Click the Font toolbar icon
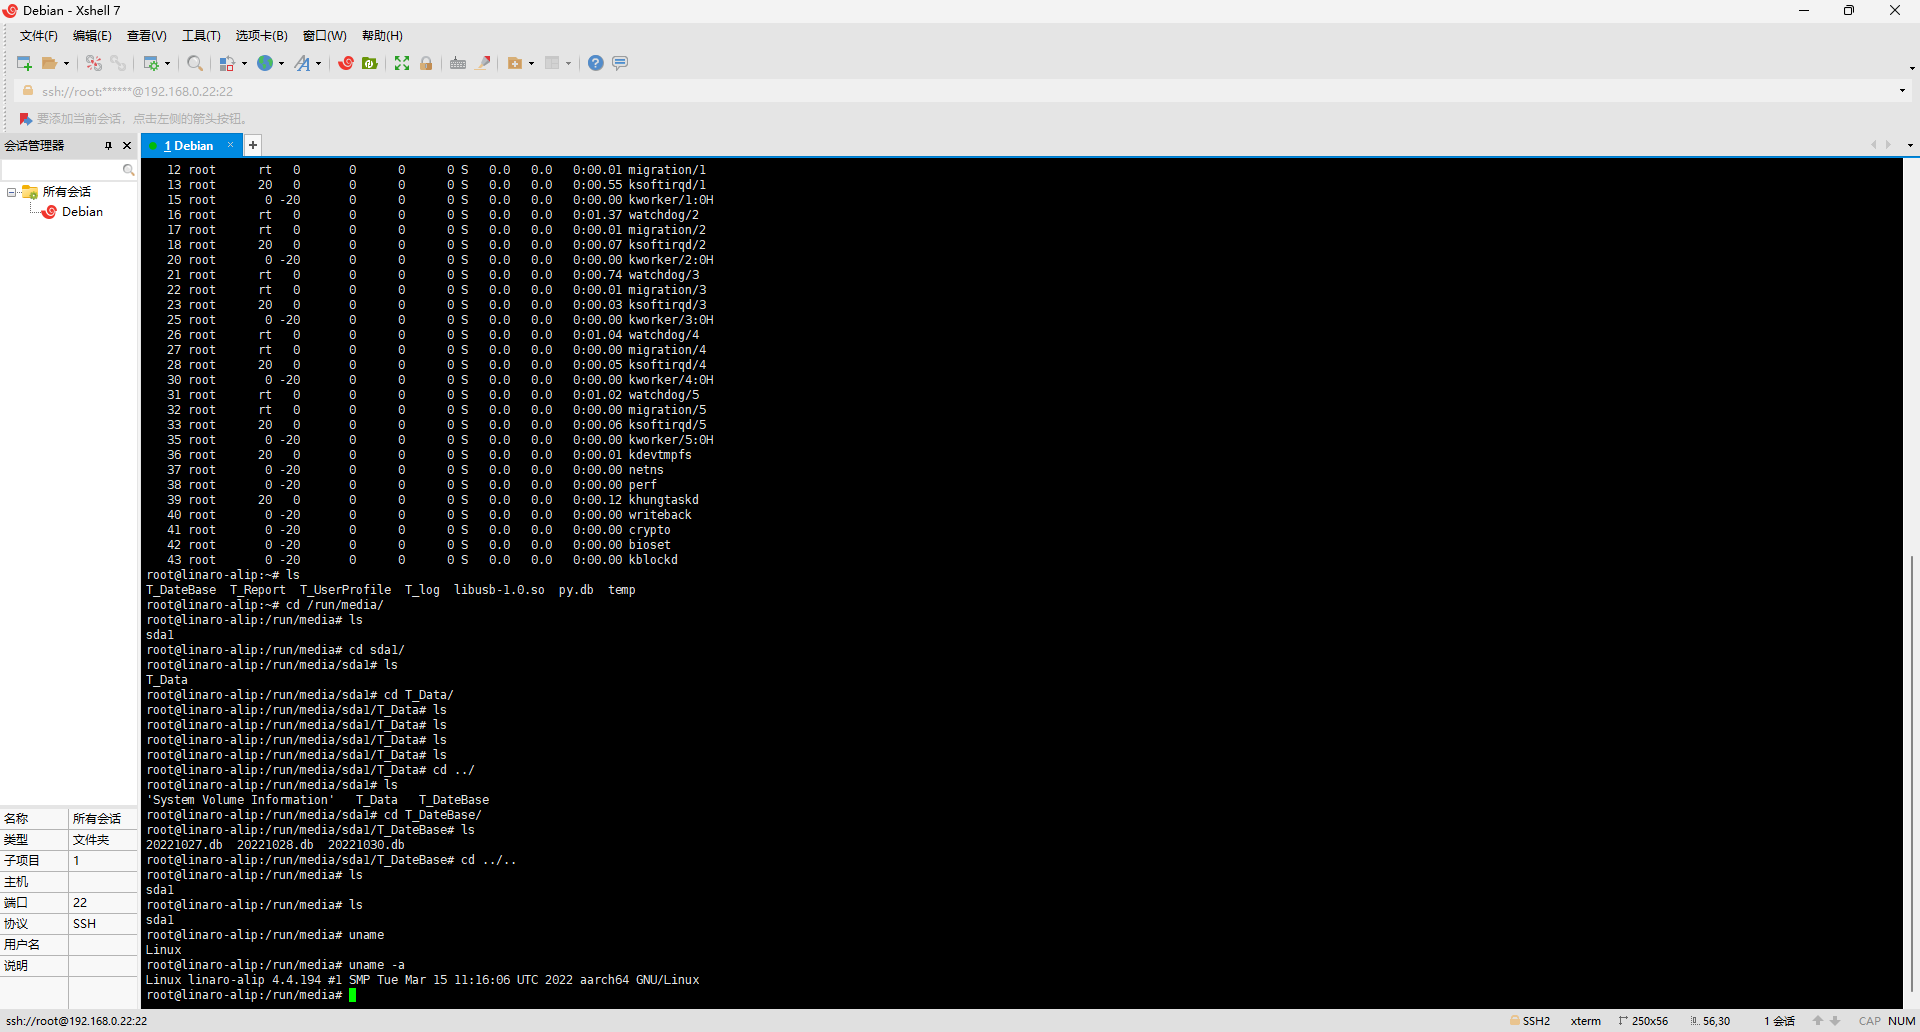The height and width of the screenshot is (1032, 1920). point(302,63)
